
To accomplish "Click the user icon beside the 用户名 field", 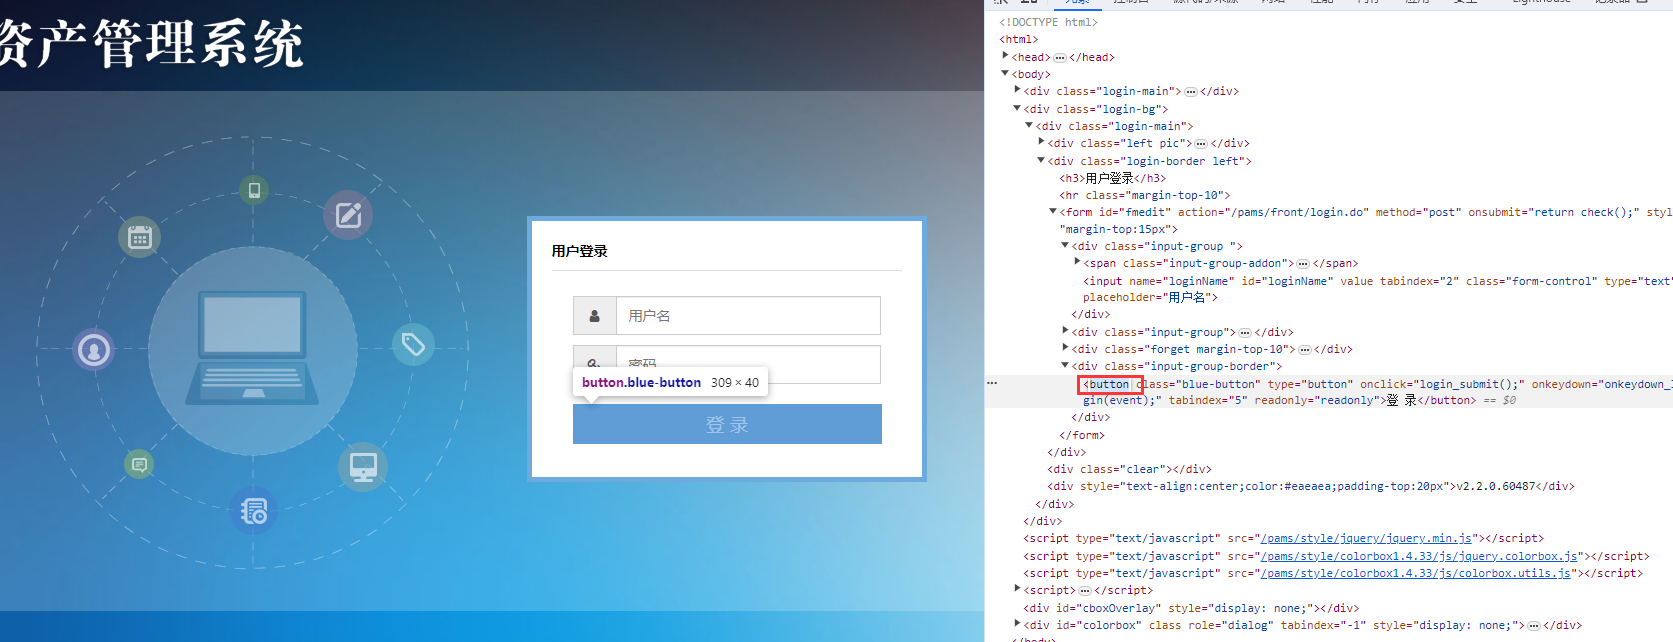I will 594,316.
